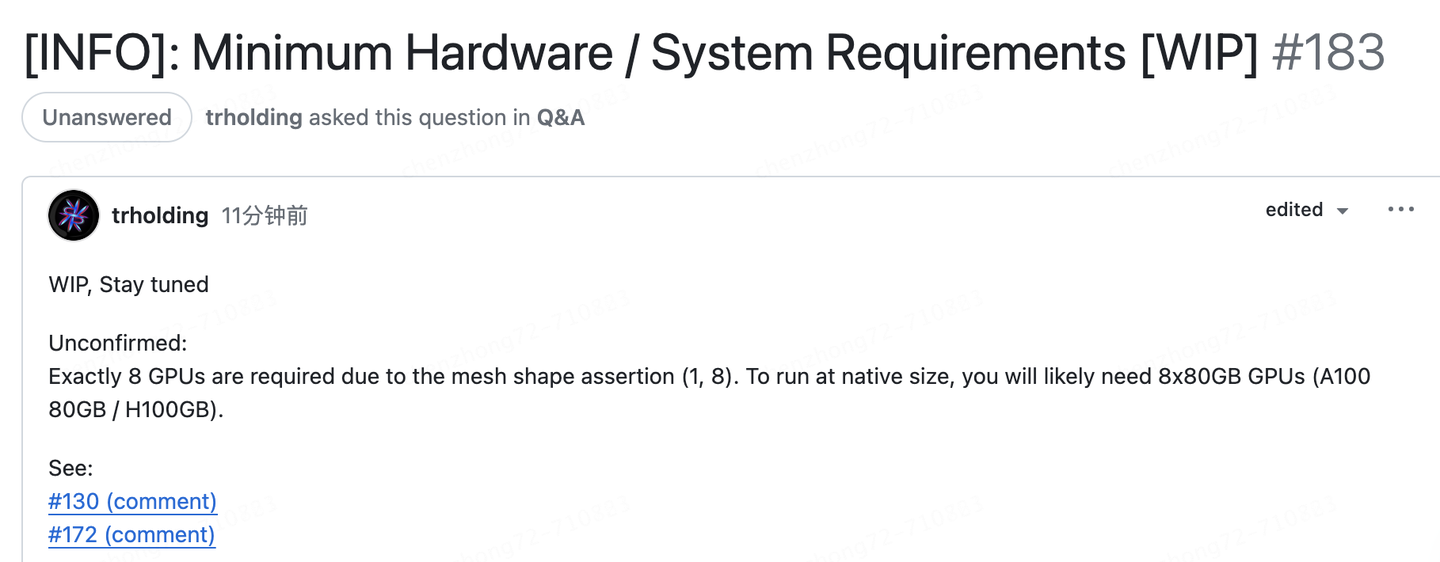This screenshot has height=562, width=1440.
Task: Click the "See:" label above the links
Action: point(71,469)
